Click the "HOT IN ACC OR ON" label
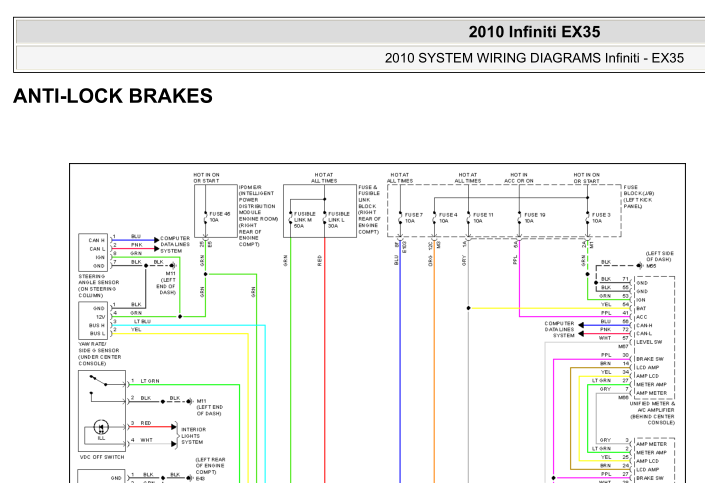Screen dimensions: 705x483 coord(518,178)
